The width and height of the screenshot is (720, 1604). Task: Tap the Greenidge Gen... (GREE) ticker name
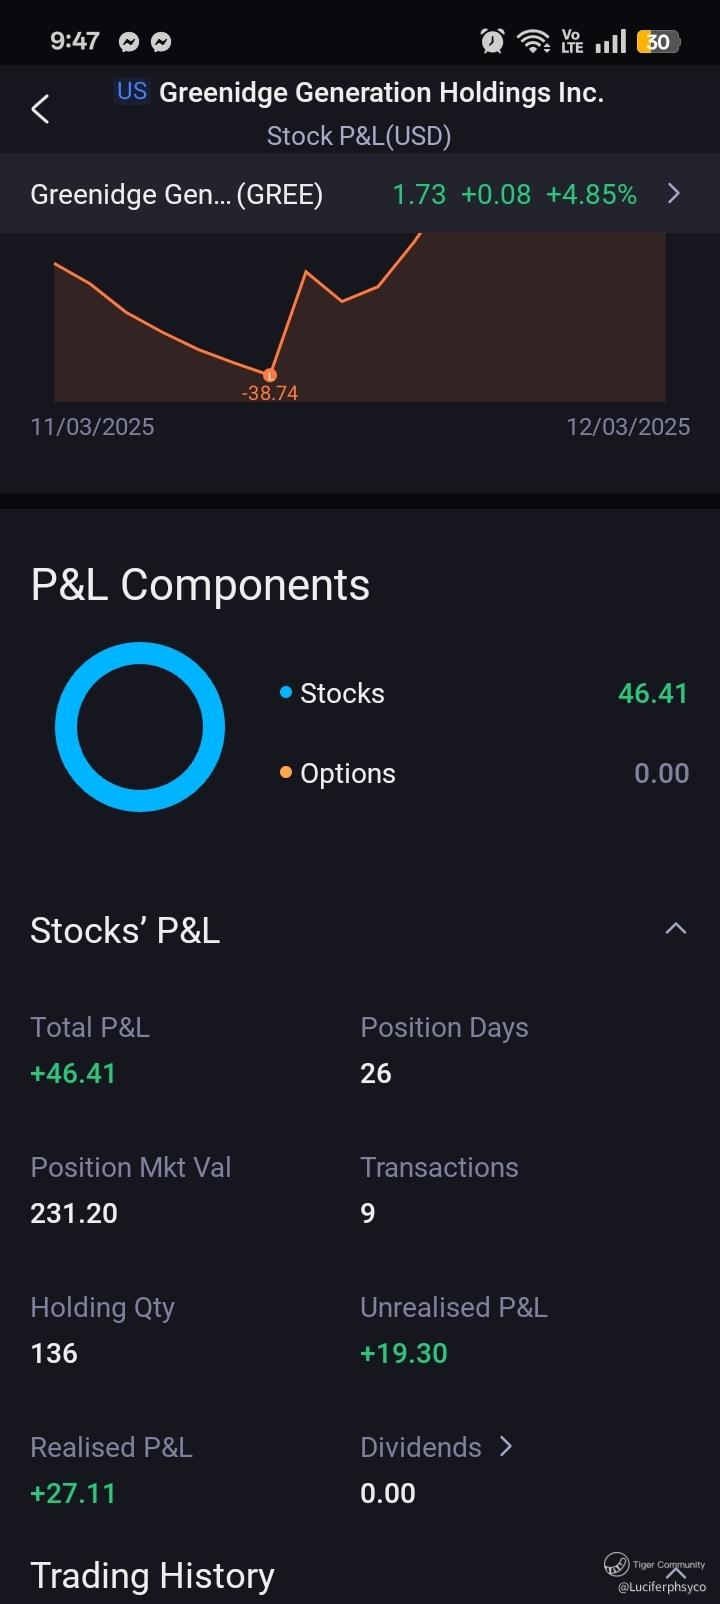[x=176, y=194]
